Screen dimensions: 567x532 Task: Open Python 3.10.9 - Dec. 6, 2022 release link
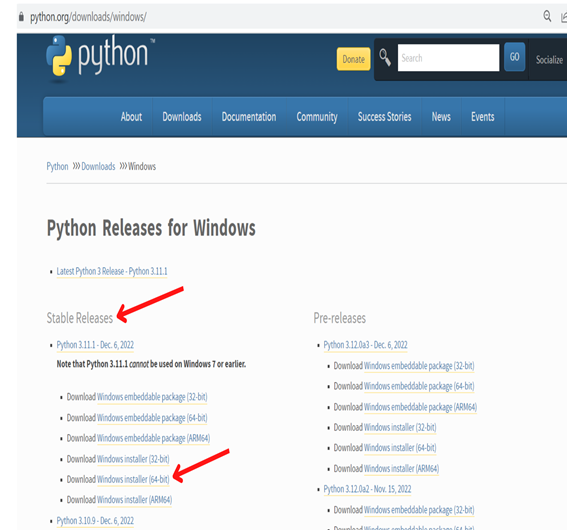tap(95, 521)
